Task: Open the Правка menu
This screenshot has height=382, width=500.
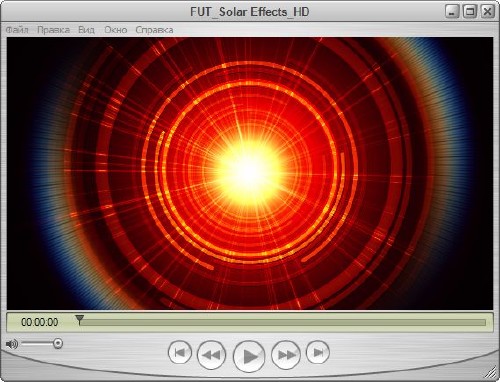Action: (53, 30)
